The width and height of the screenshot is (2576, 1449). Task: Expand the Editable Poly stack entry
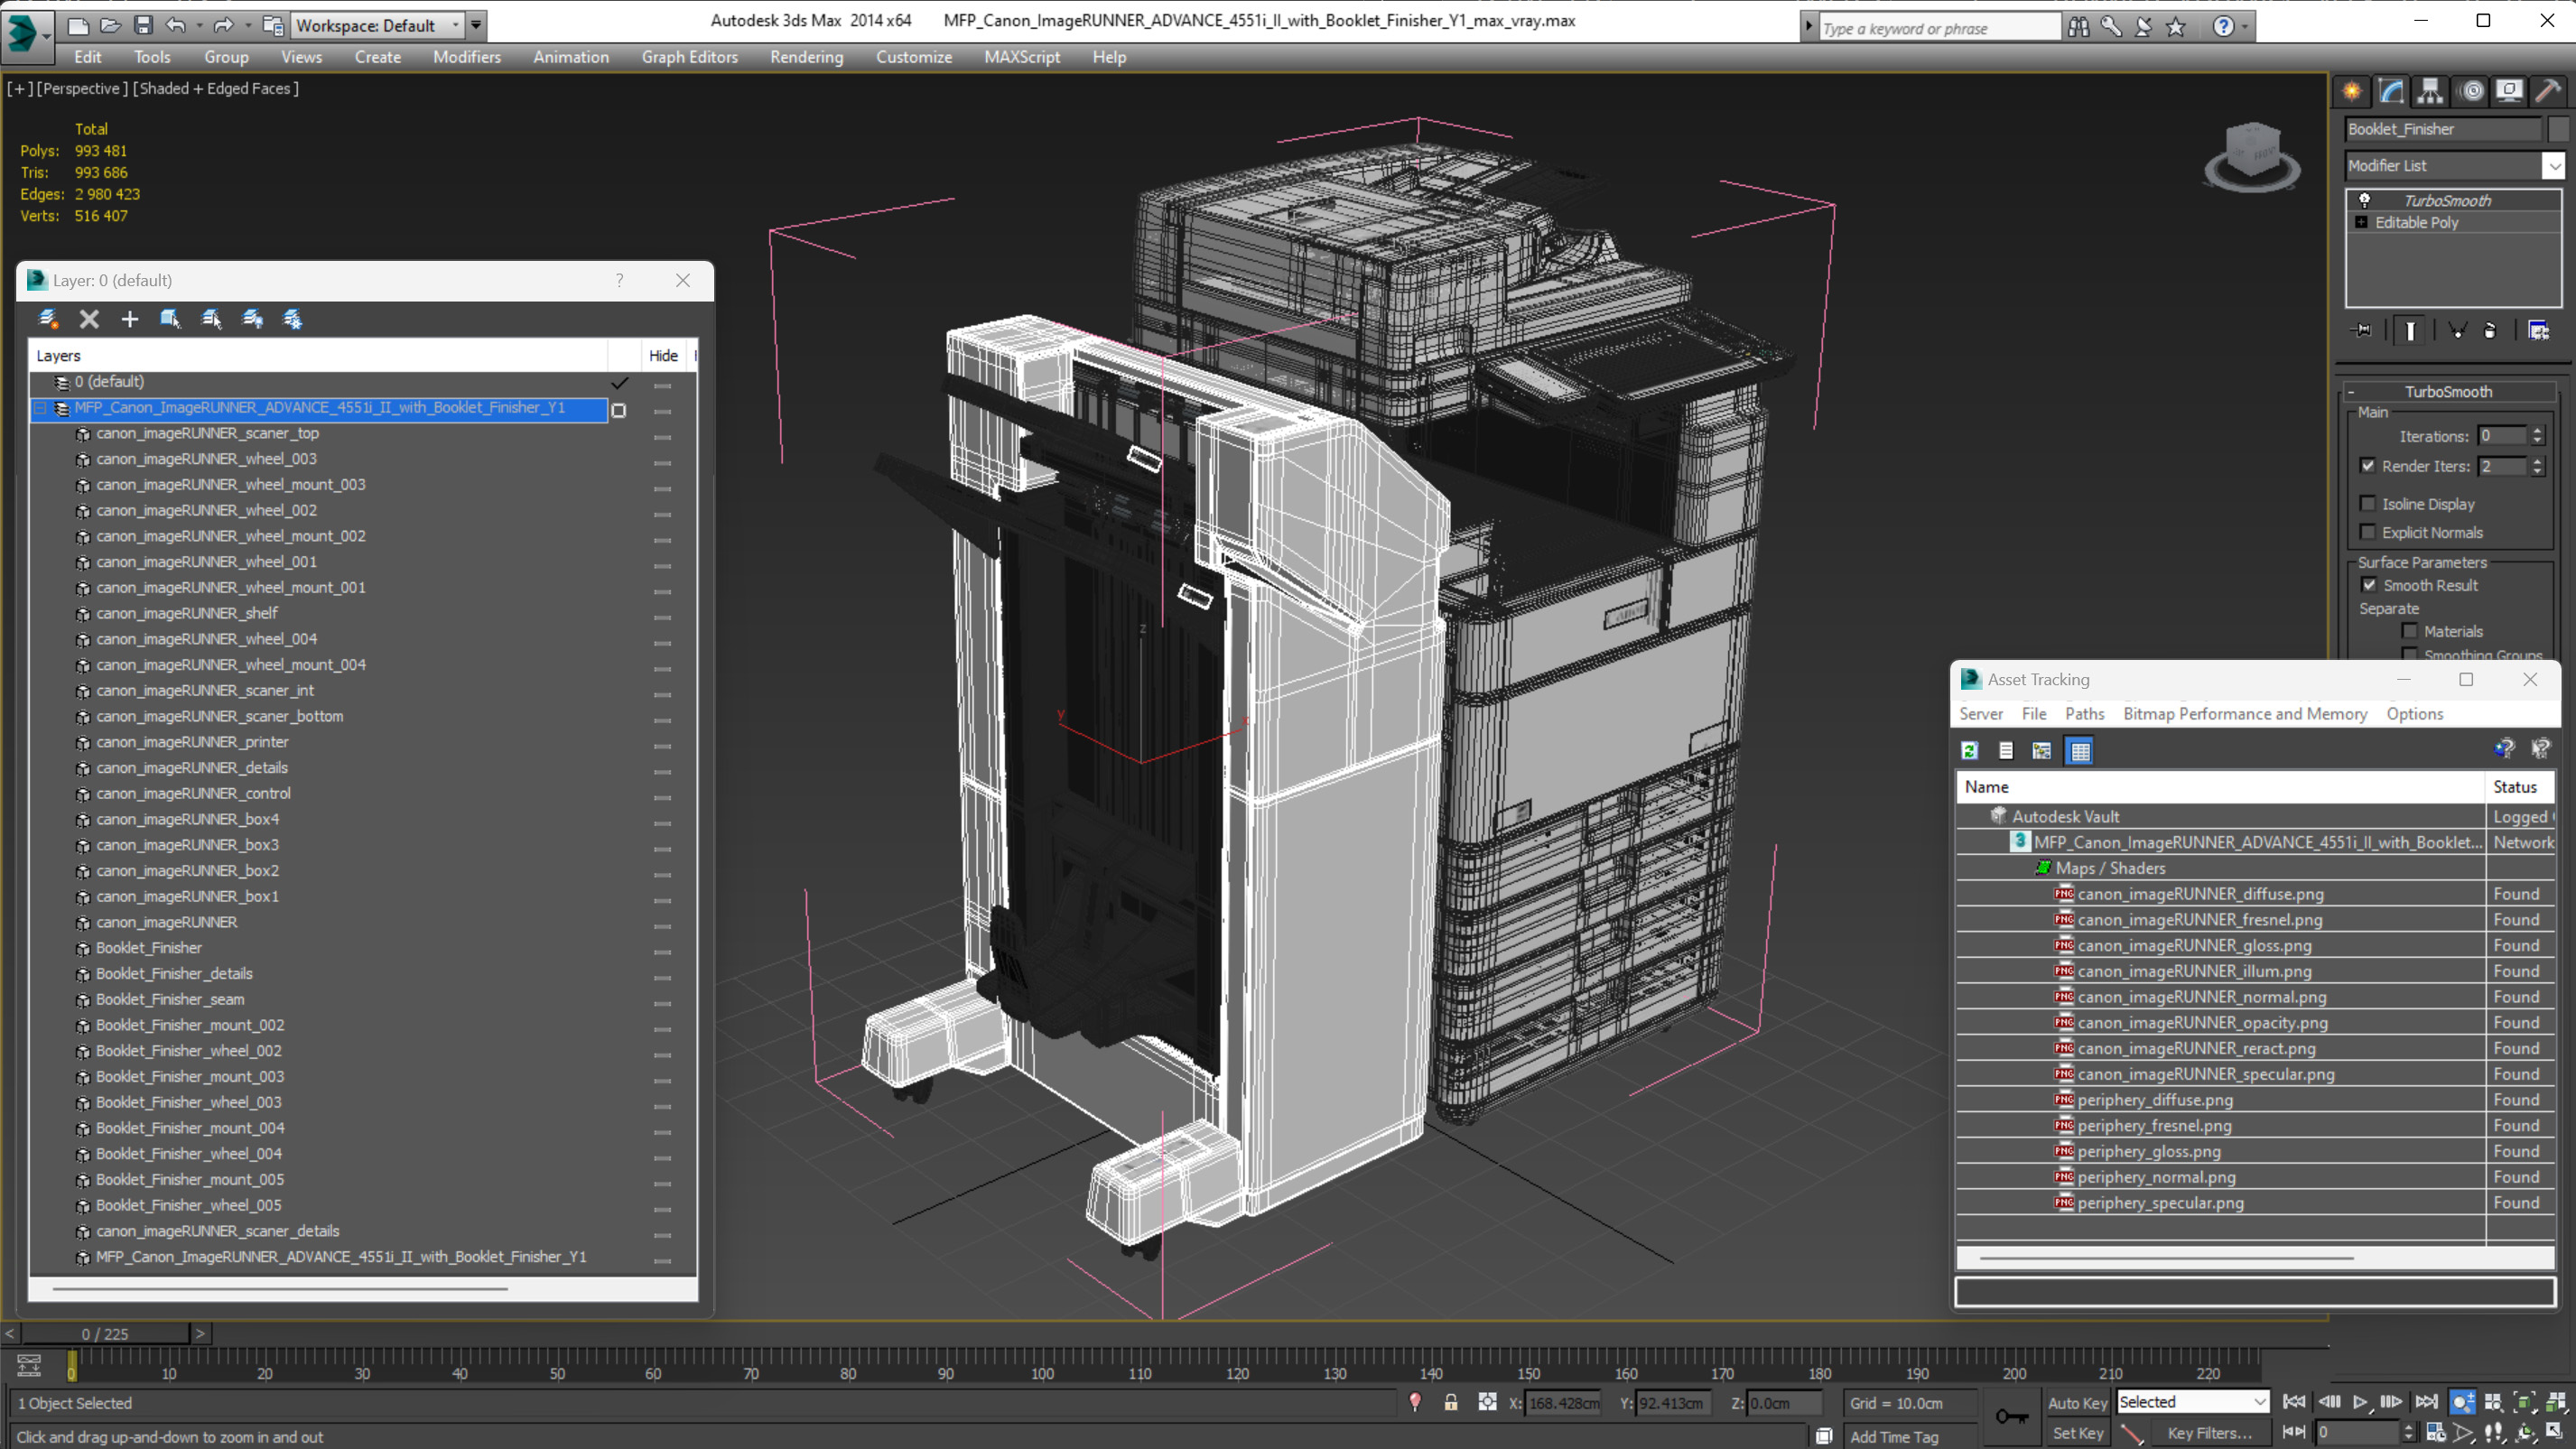click(x=2361, y=222)
